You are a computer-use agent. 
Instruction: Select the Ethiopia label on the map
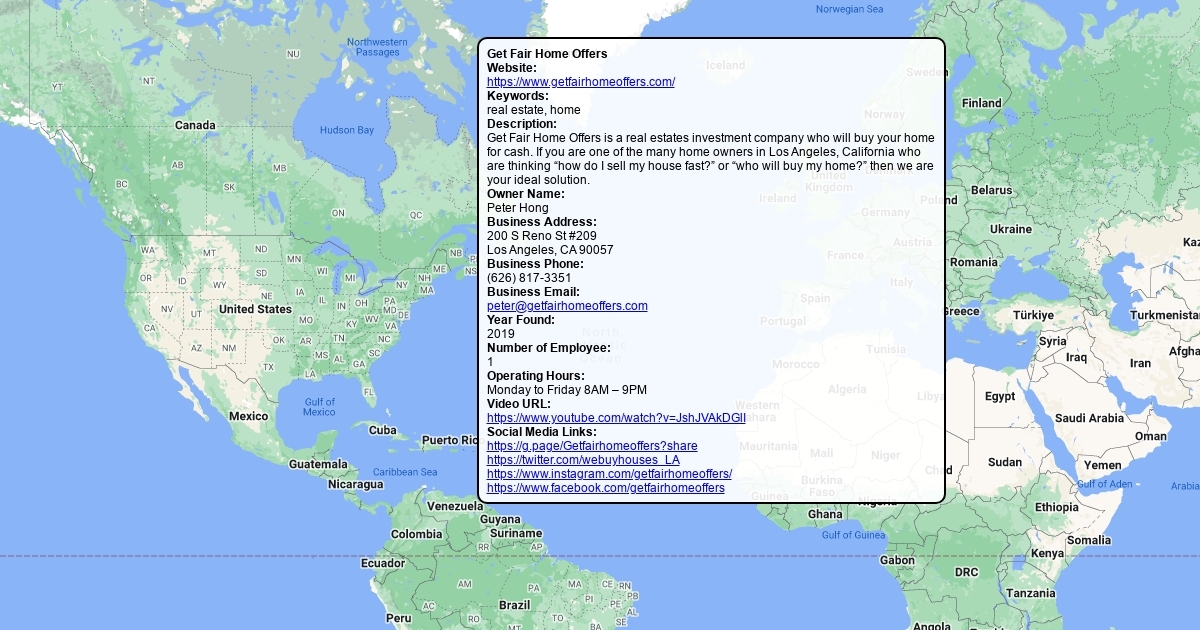(x=1057, y=508)
